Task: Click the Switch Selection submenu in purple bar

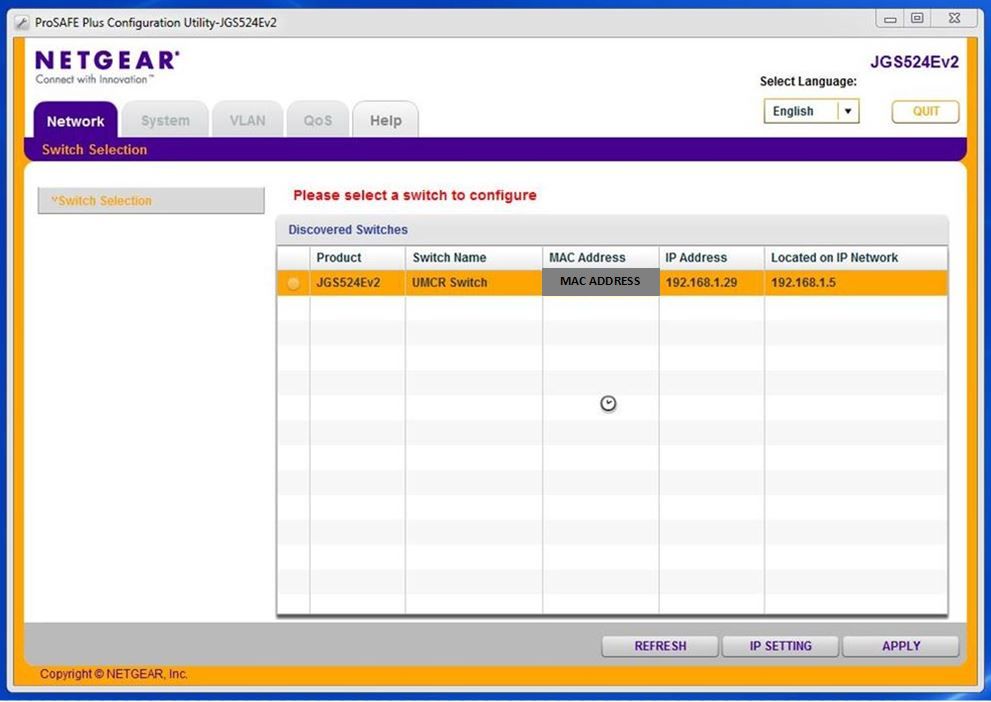Action: click(94, 150)
